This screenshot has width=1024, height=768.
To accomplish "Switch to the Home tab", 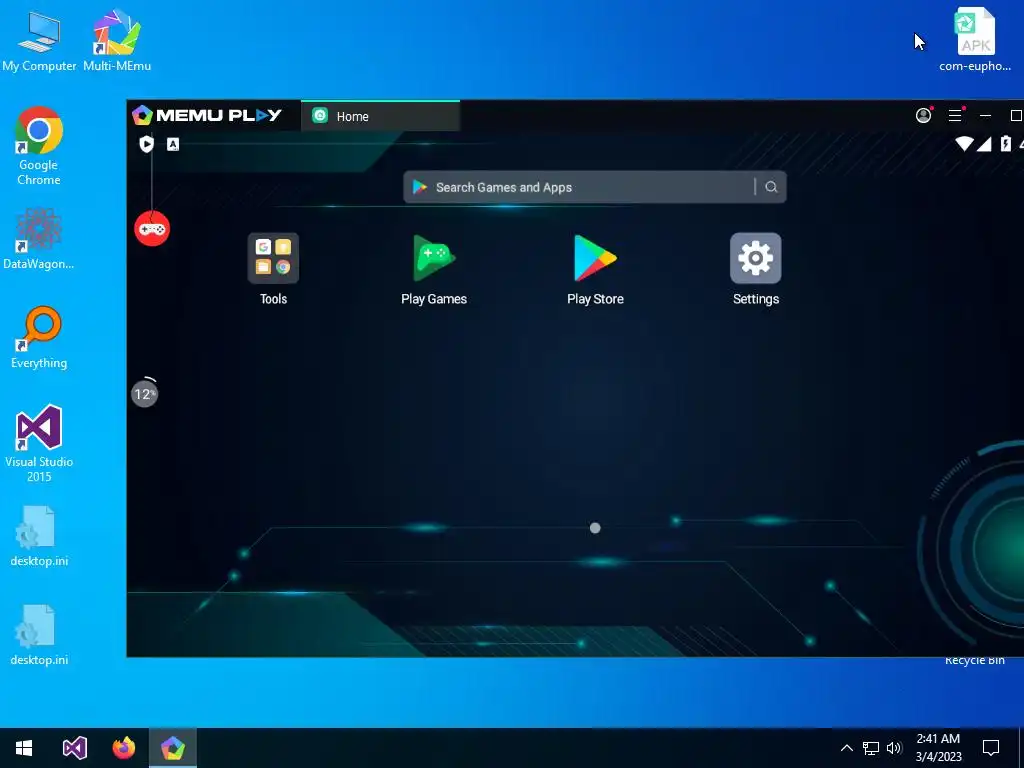I will (380, 116).
